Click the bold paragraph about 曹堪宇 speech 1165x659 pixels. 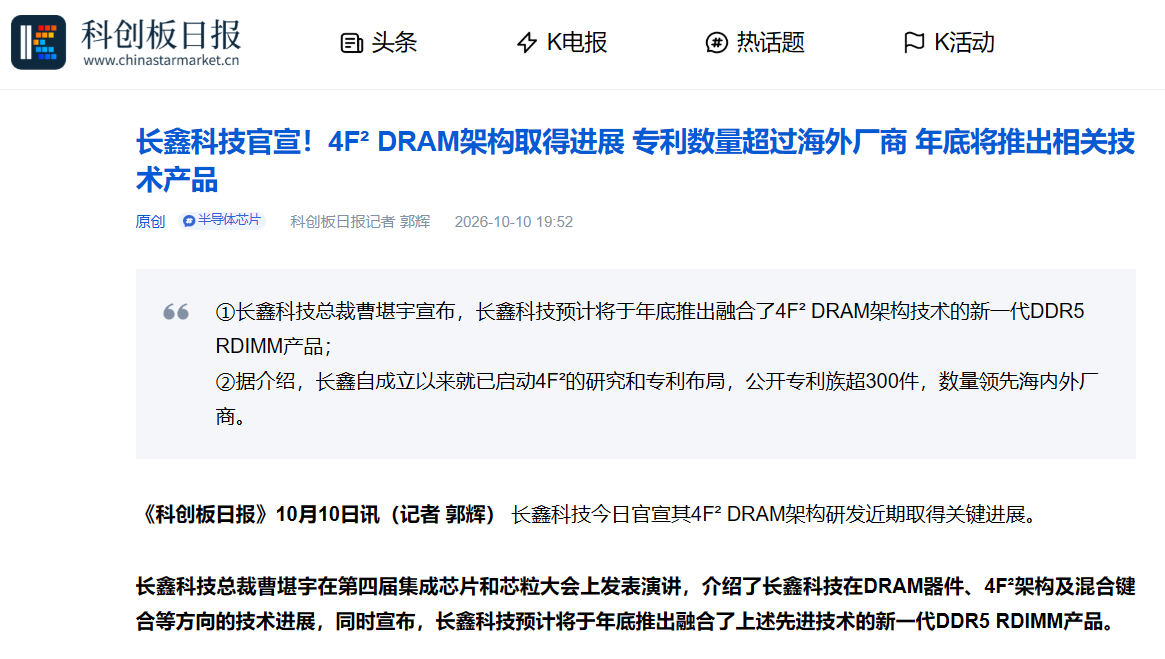point(635,603)
